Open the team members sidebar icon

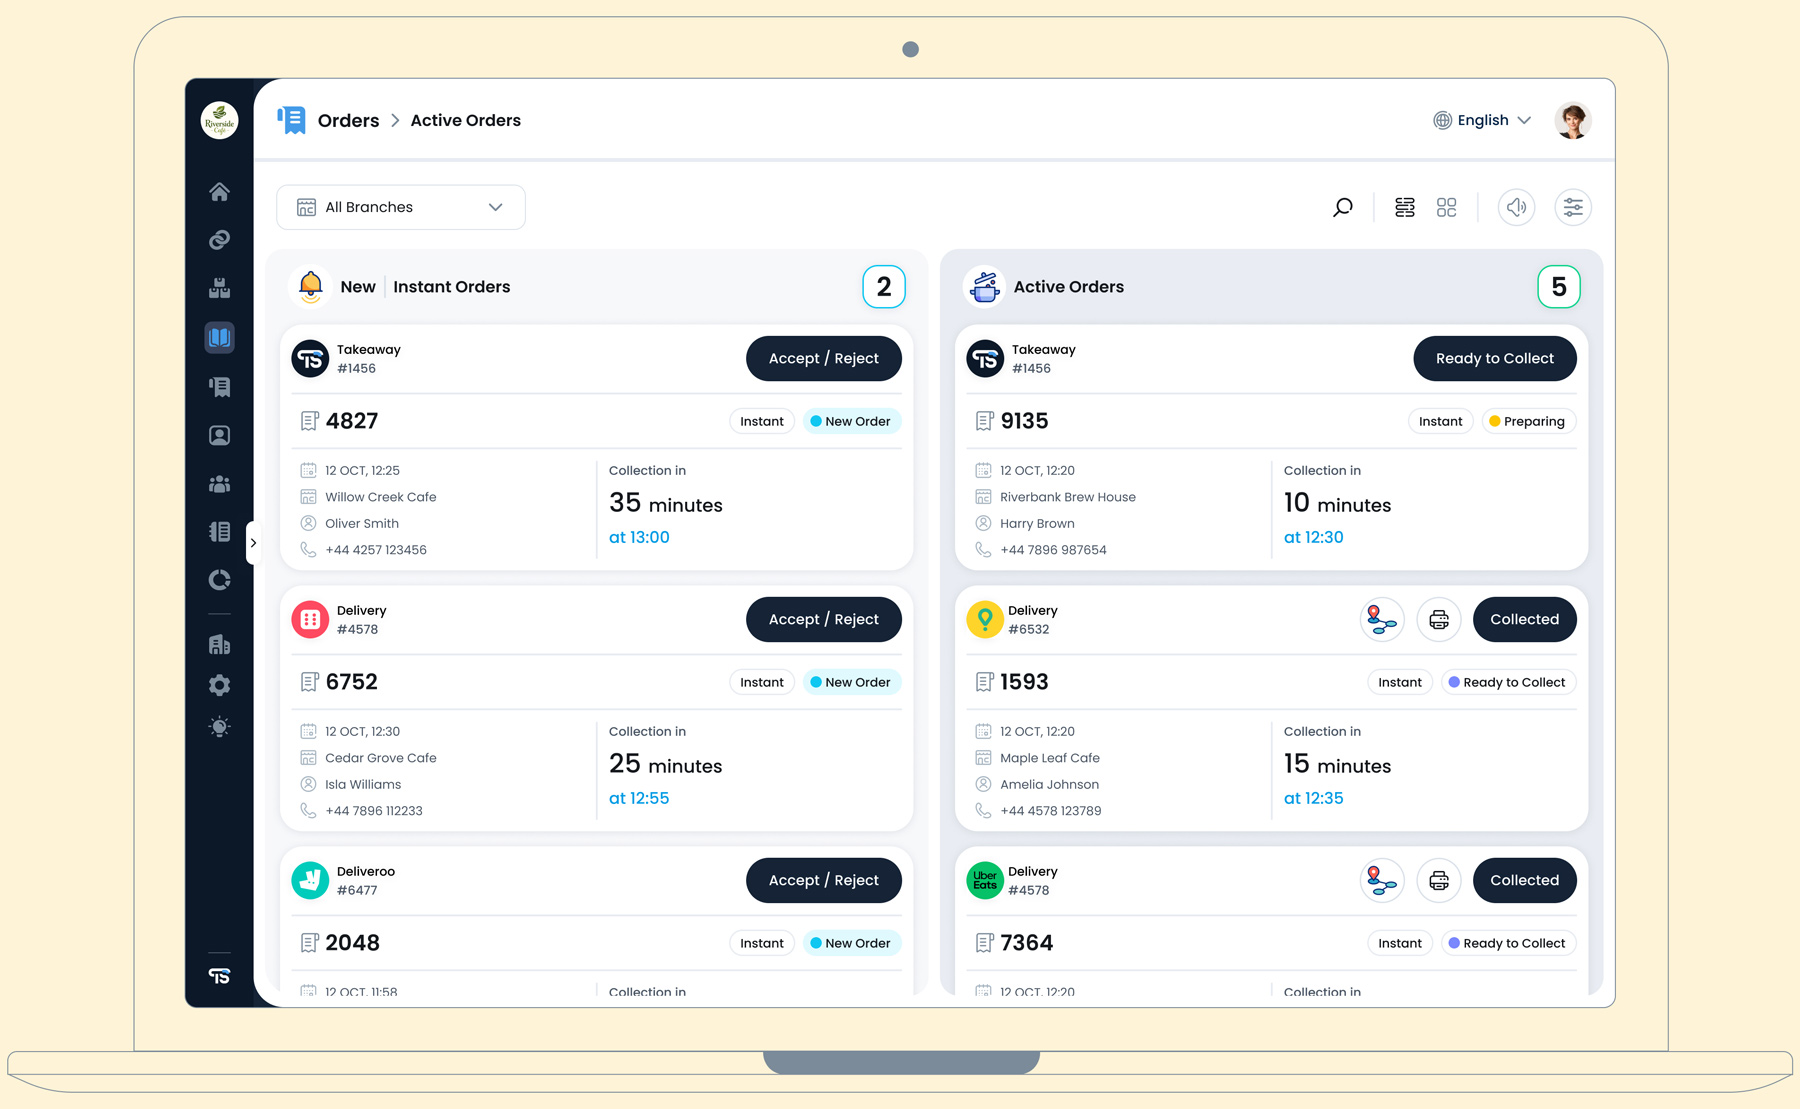click(219, 484)
